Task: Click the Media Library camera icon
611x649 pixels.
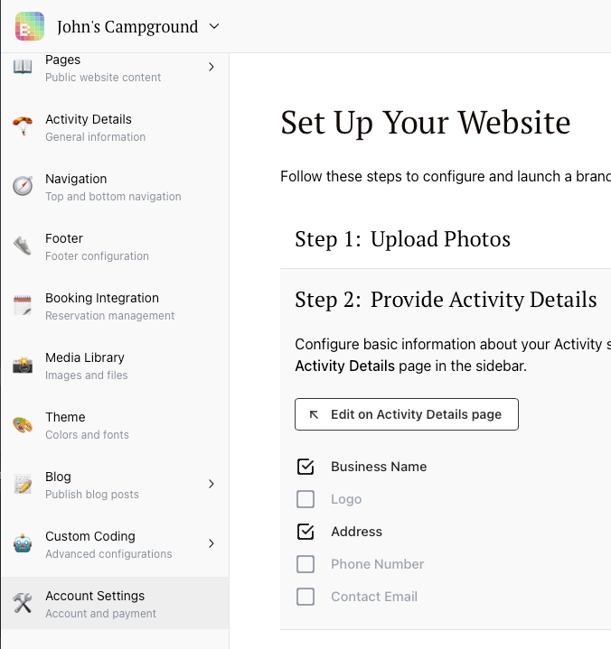Action: [22, 366]
